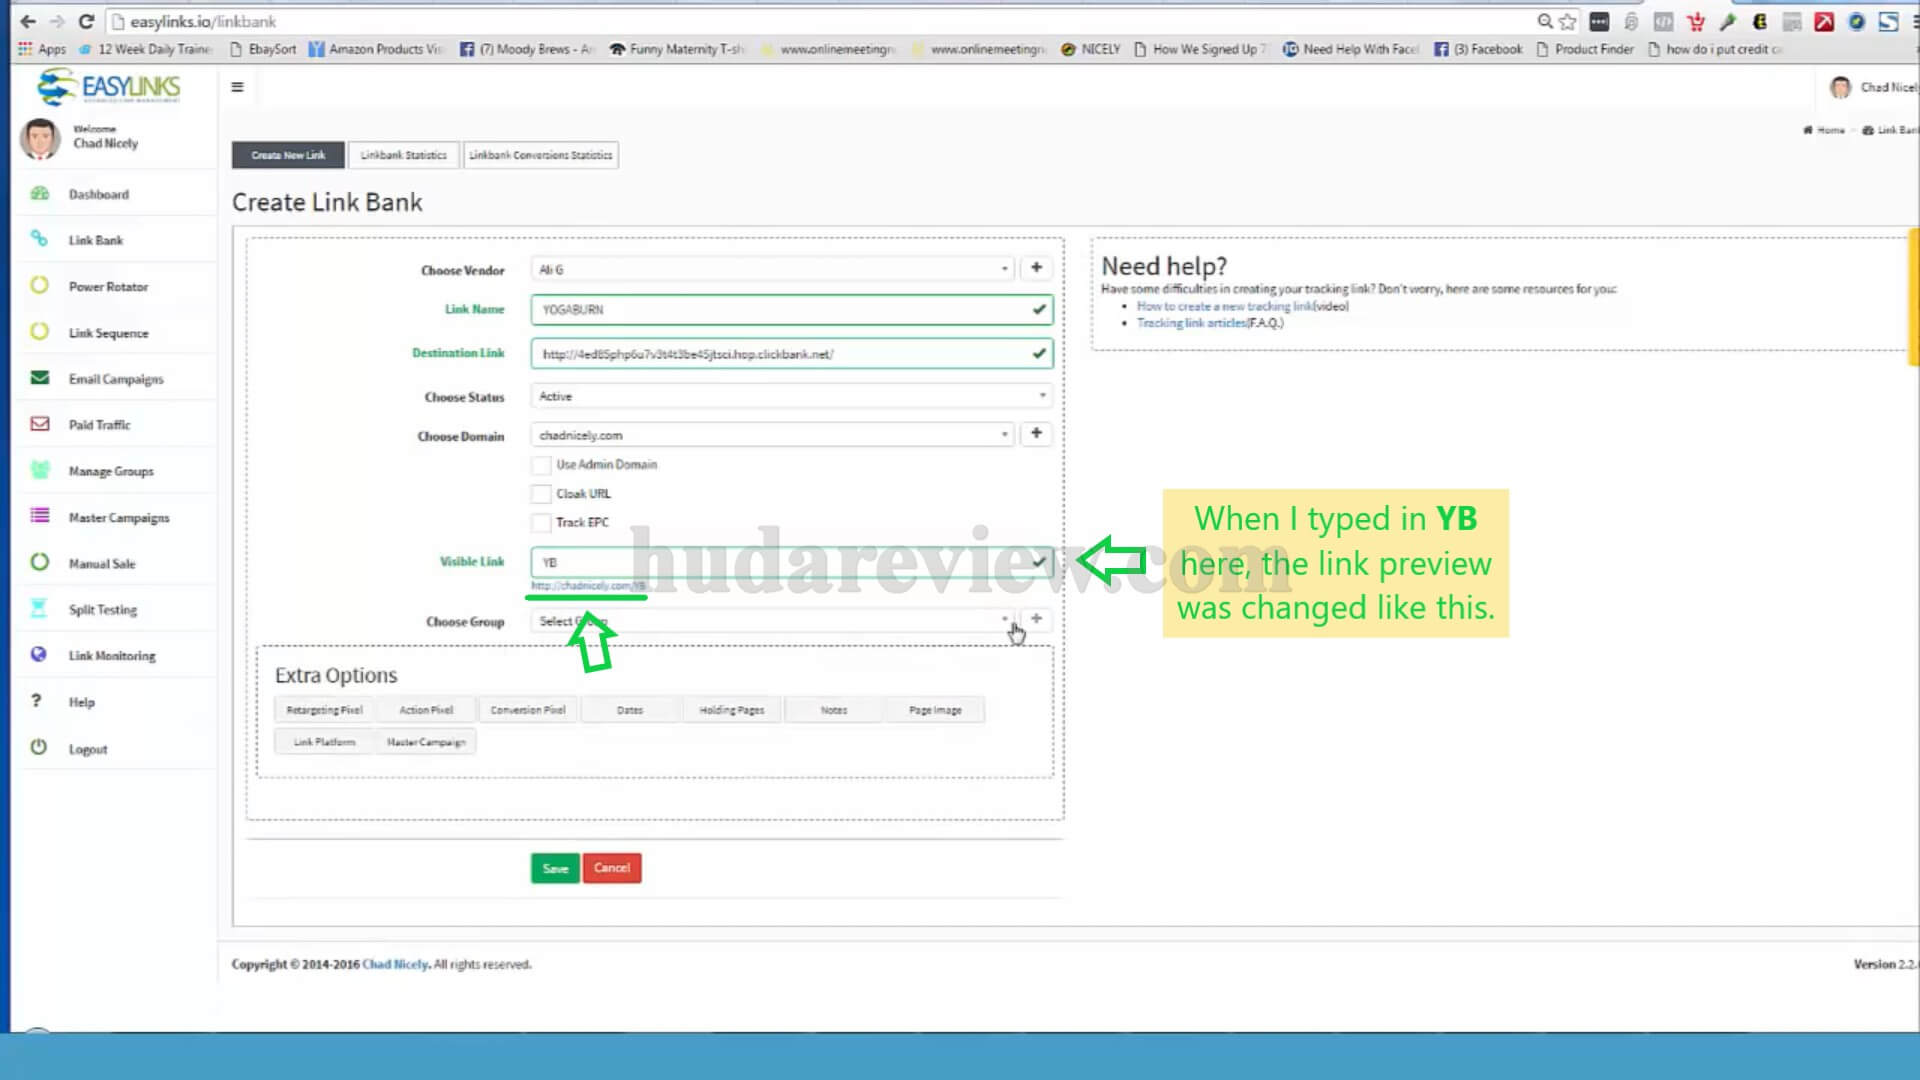Click the Master Campaigns list icon

pos(40,516)
